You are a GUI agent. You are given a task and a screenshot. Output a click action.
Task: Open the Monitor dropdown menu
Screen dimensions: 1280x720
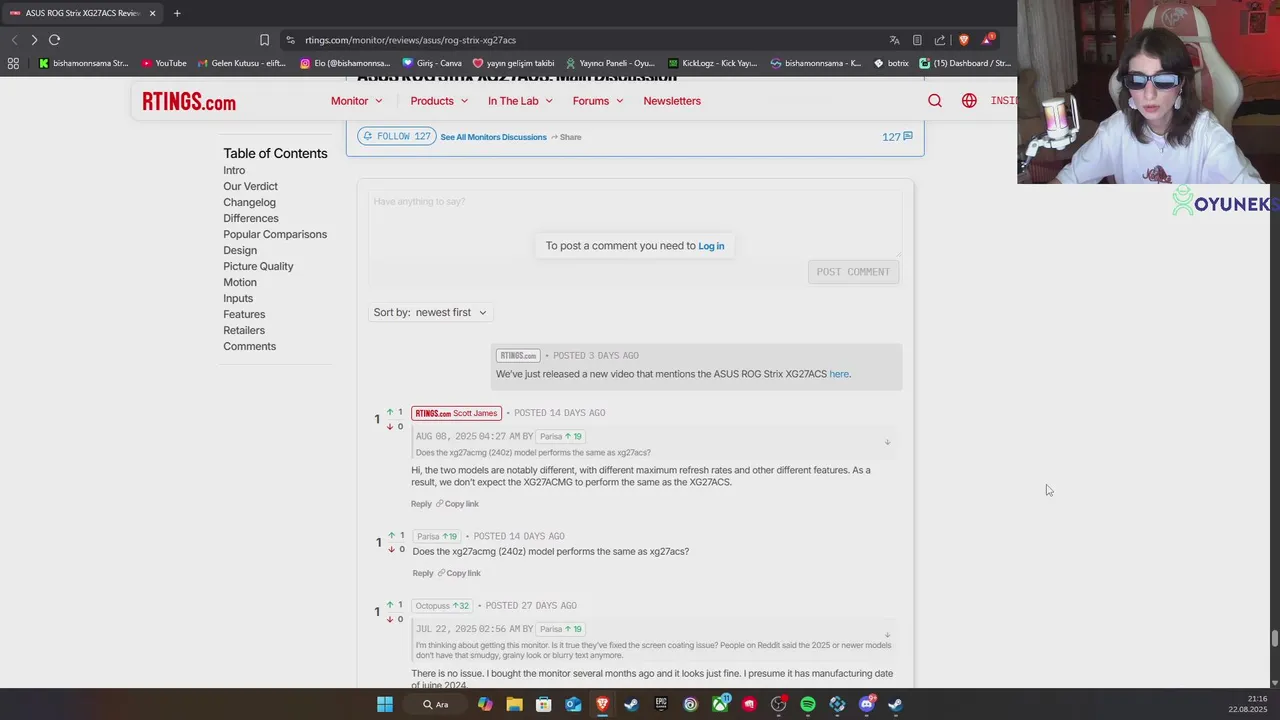pos(357,101)
